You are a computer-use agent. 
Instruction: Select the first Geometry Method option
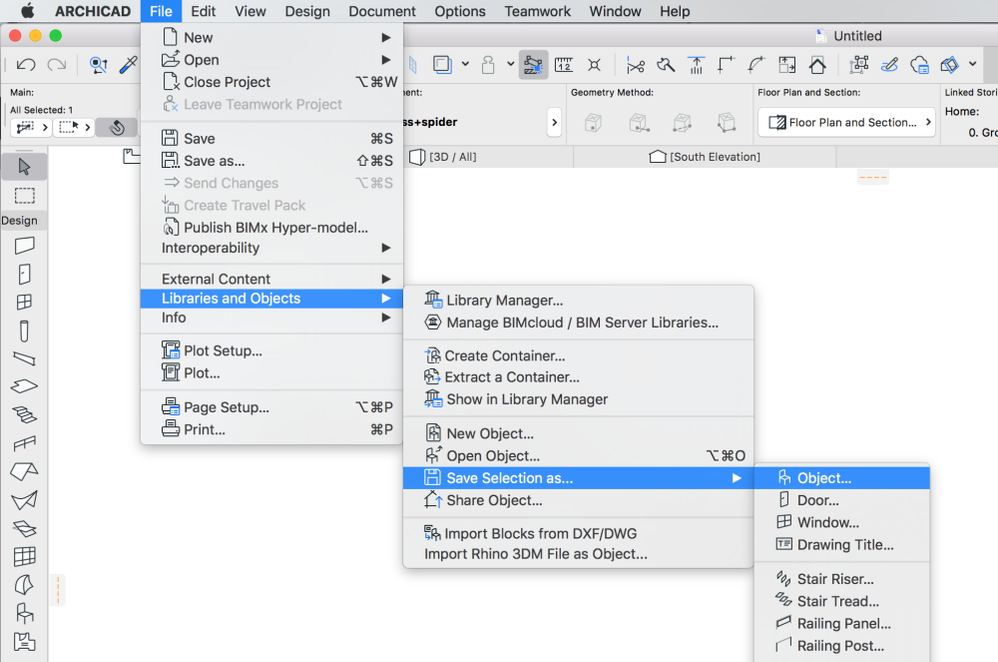coord(593,122)
